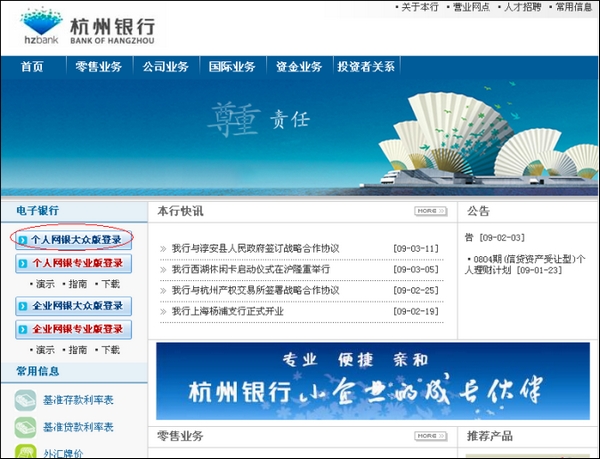
Task: Open news 我行西湖休闲卡启动仪式在沪隆重举行
Action: click(x=251, y=269)
